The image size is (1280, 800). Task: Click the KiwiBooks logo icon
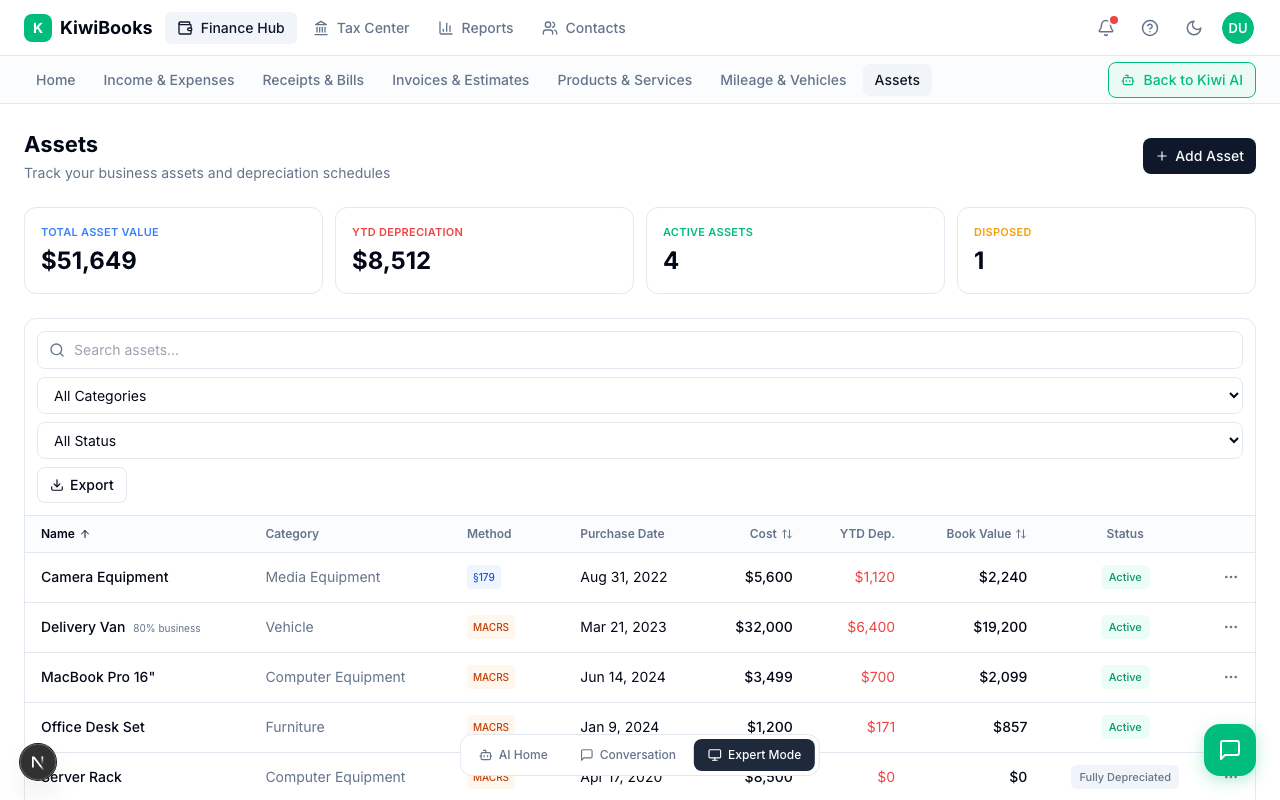click(38, 28)
